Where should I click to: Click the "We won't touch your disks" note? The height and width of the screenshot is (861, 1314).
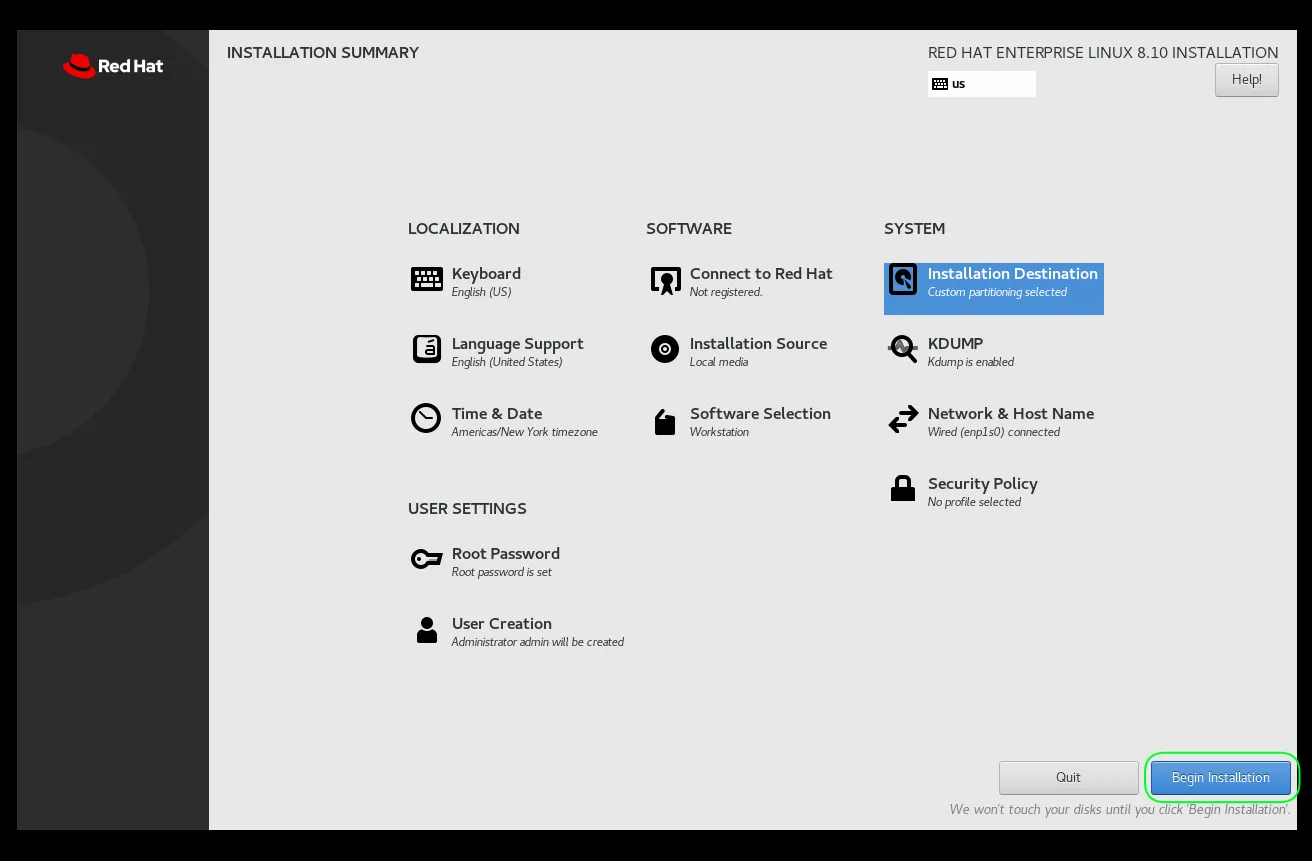1120,809
